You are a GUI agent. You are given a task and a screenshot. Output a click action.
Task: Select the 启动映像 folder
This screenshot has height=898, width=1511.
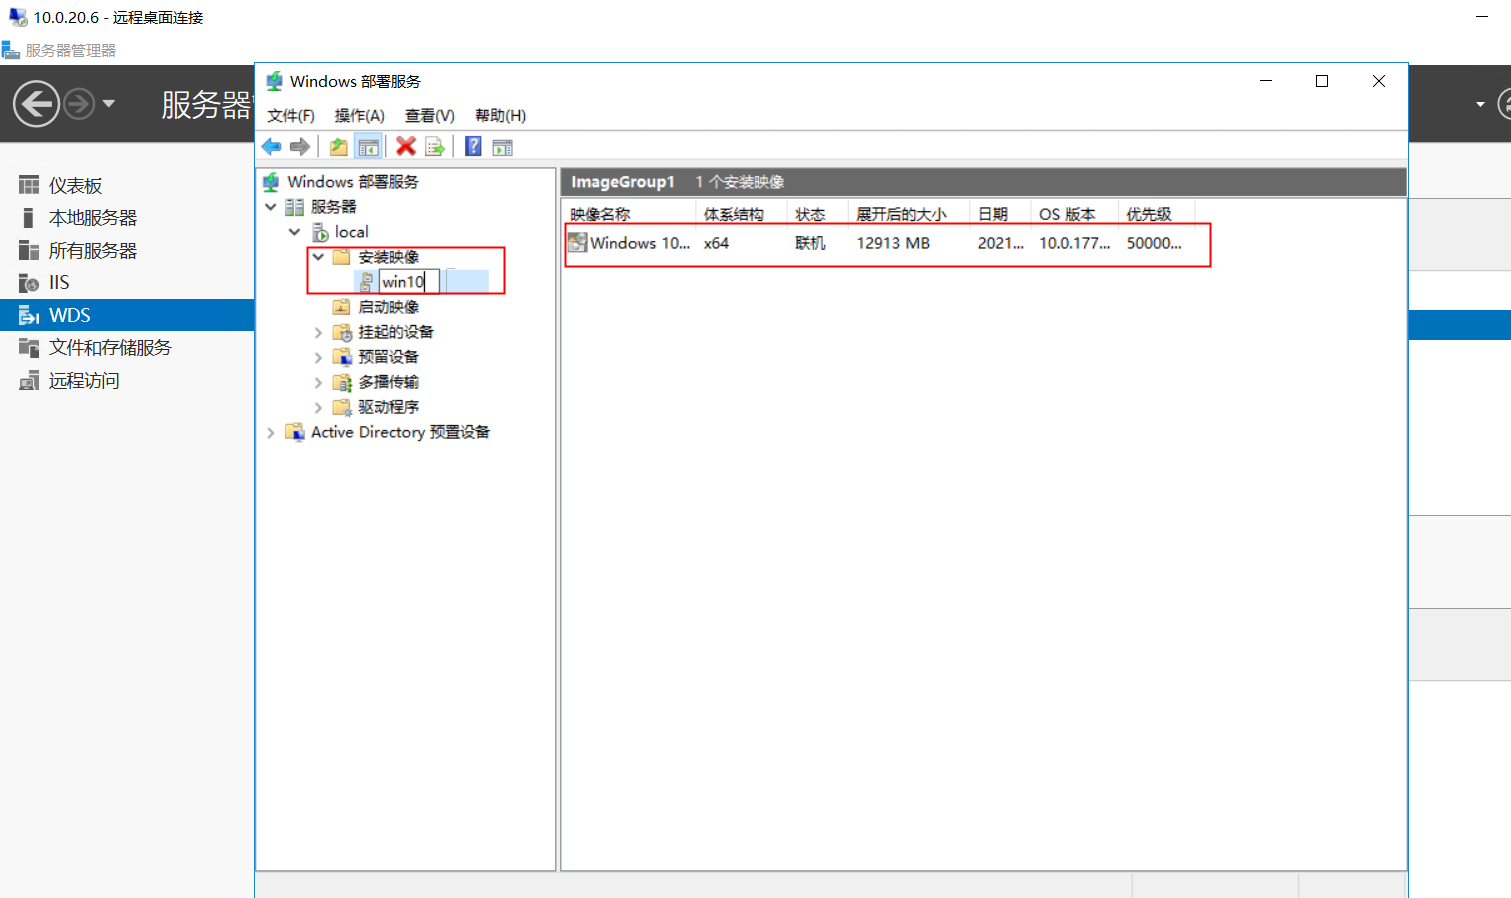tap(388, 307)
